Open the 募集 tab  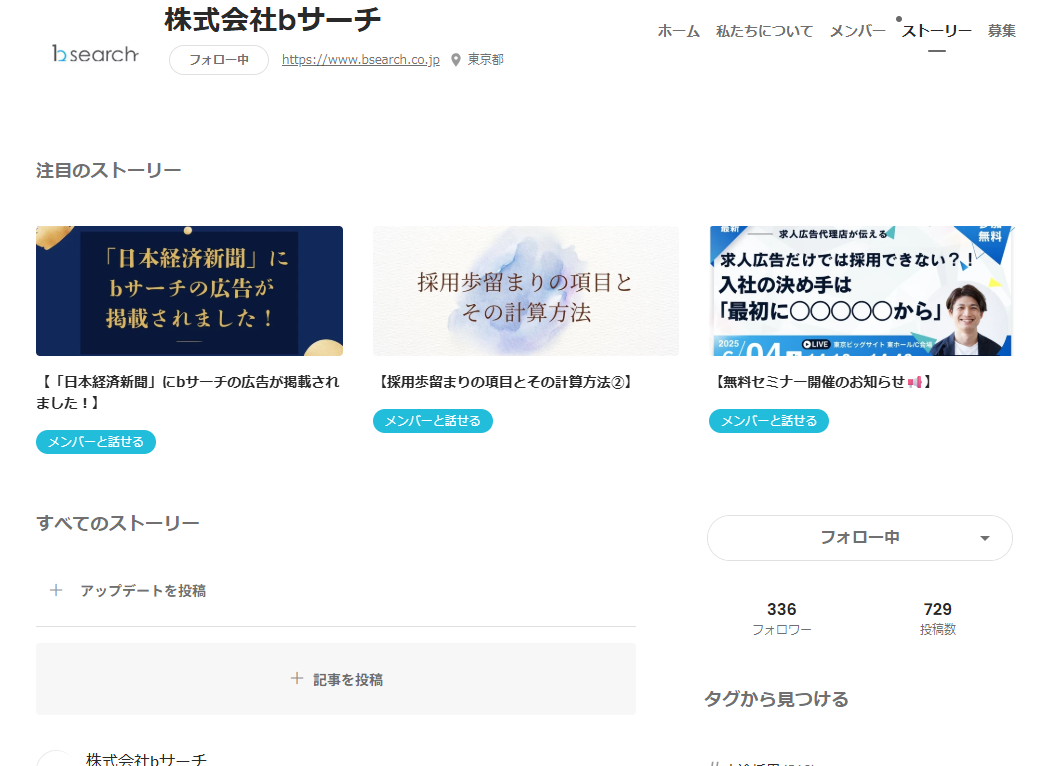1001,31
